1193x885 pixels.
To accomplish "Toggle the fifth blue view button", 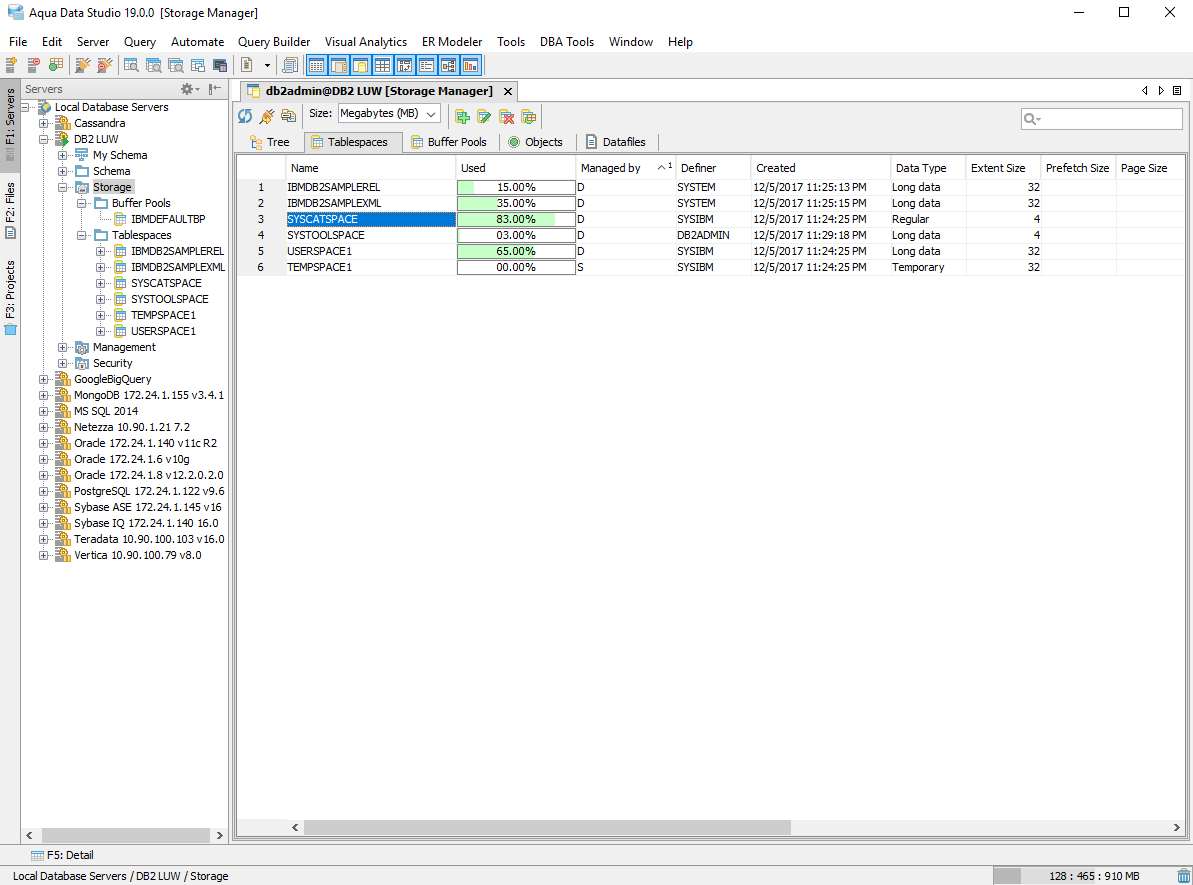I will click(x=405, y=65).
